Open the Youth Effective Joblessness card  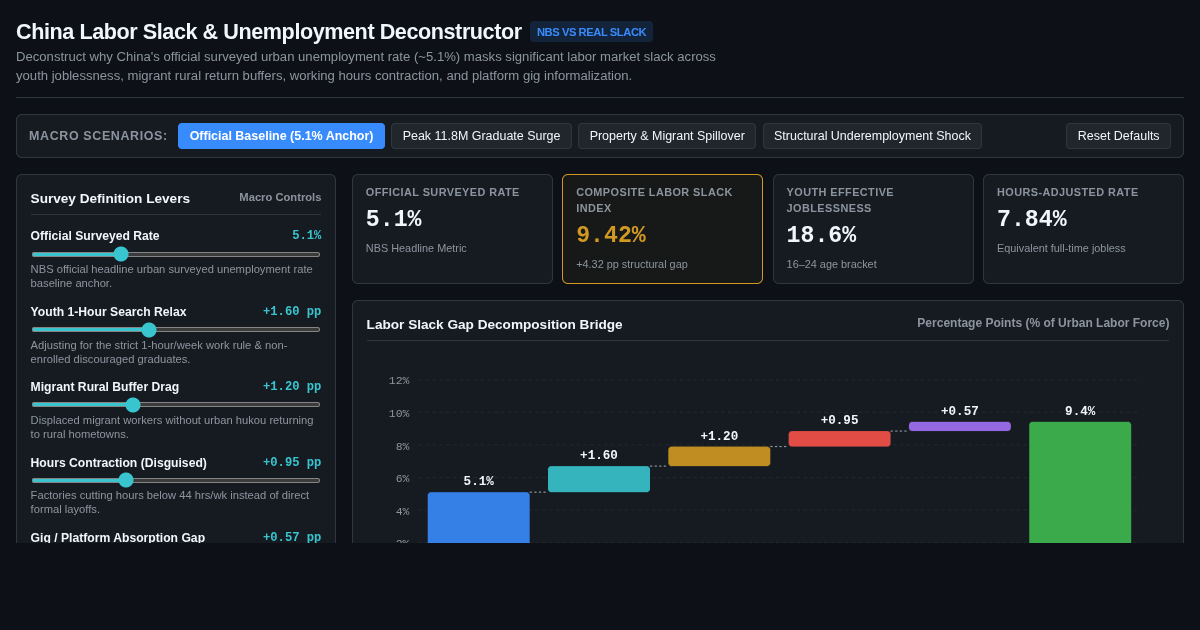pos(873,229)
